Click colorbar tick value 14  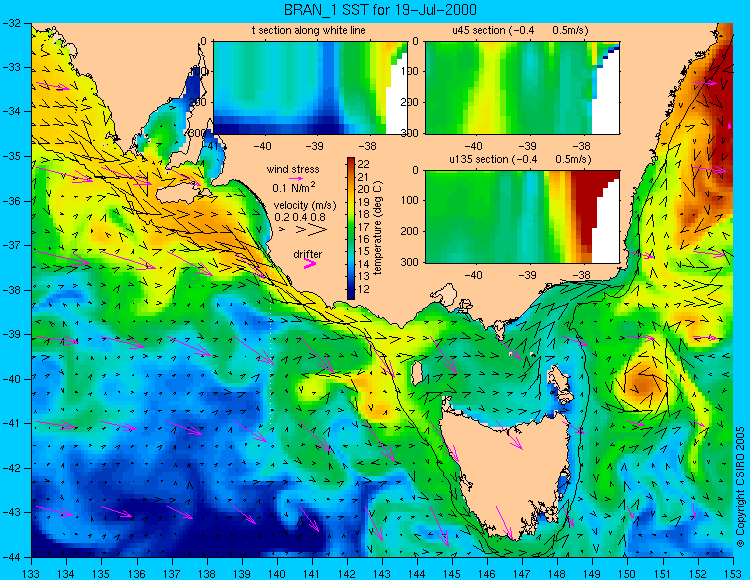[x=364, y=264]
